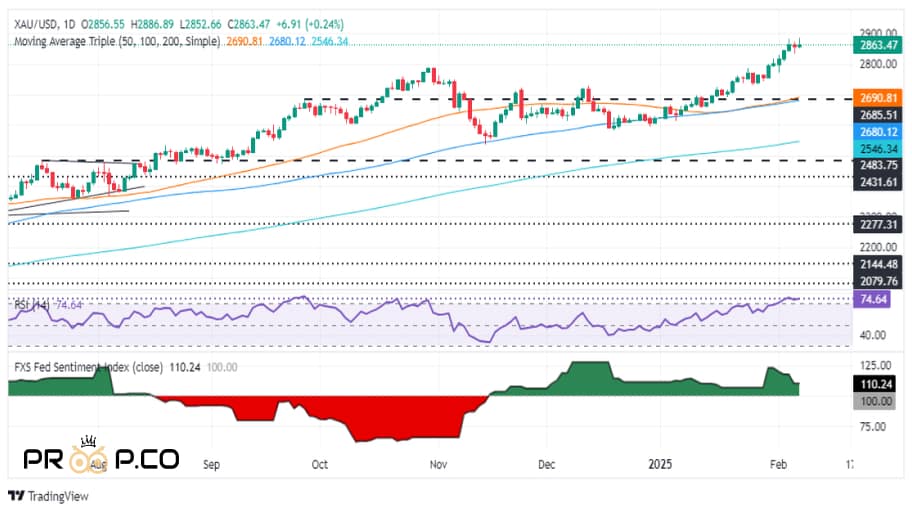Viewport: 912px width, 513px height.
Task: Click the cyan 200-period MA value 2546.34
Action: coord(330,41)
